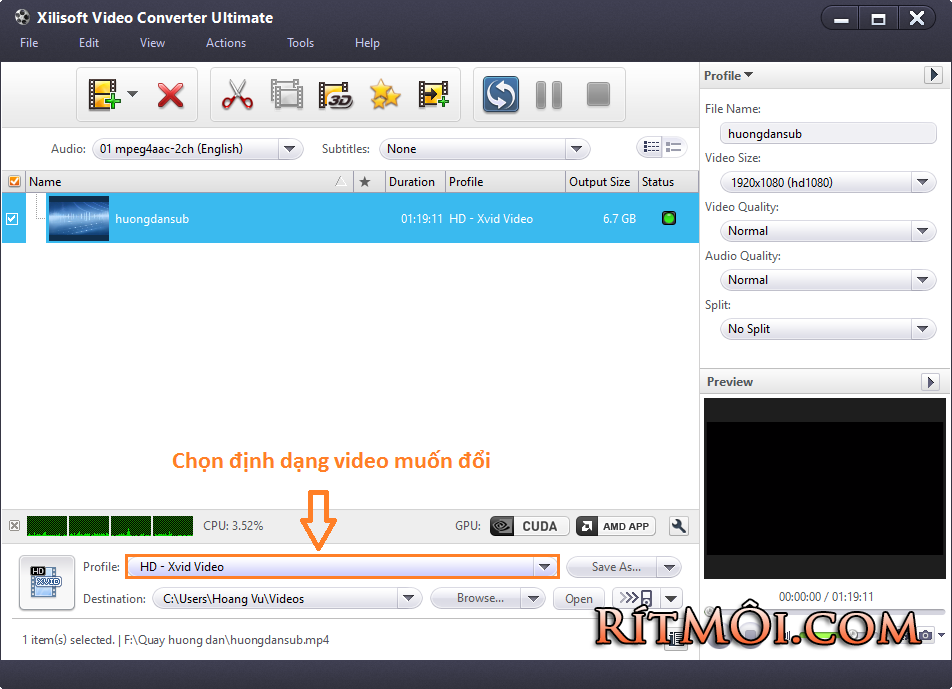The image size is (952, 689).
Task: Open the Effects star tool
Action: pyautogui.click(x=385, y=95)
